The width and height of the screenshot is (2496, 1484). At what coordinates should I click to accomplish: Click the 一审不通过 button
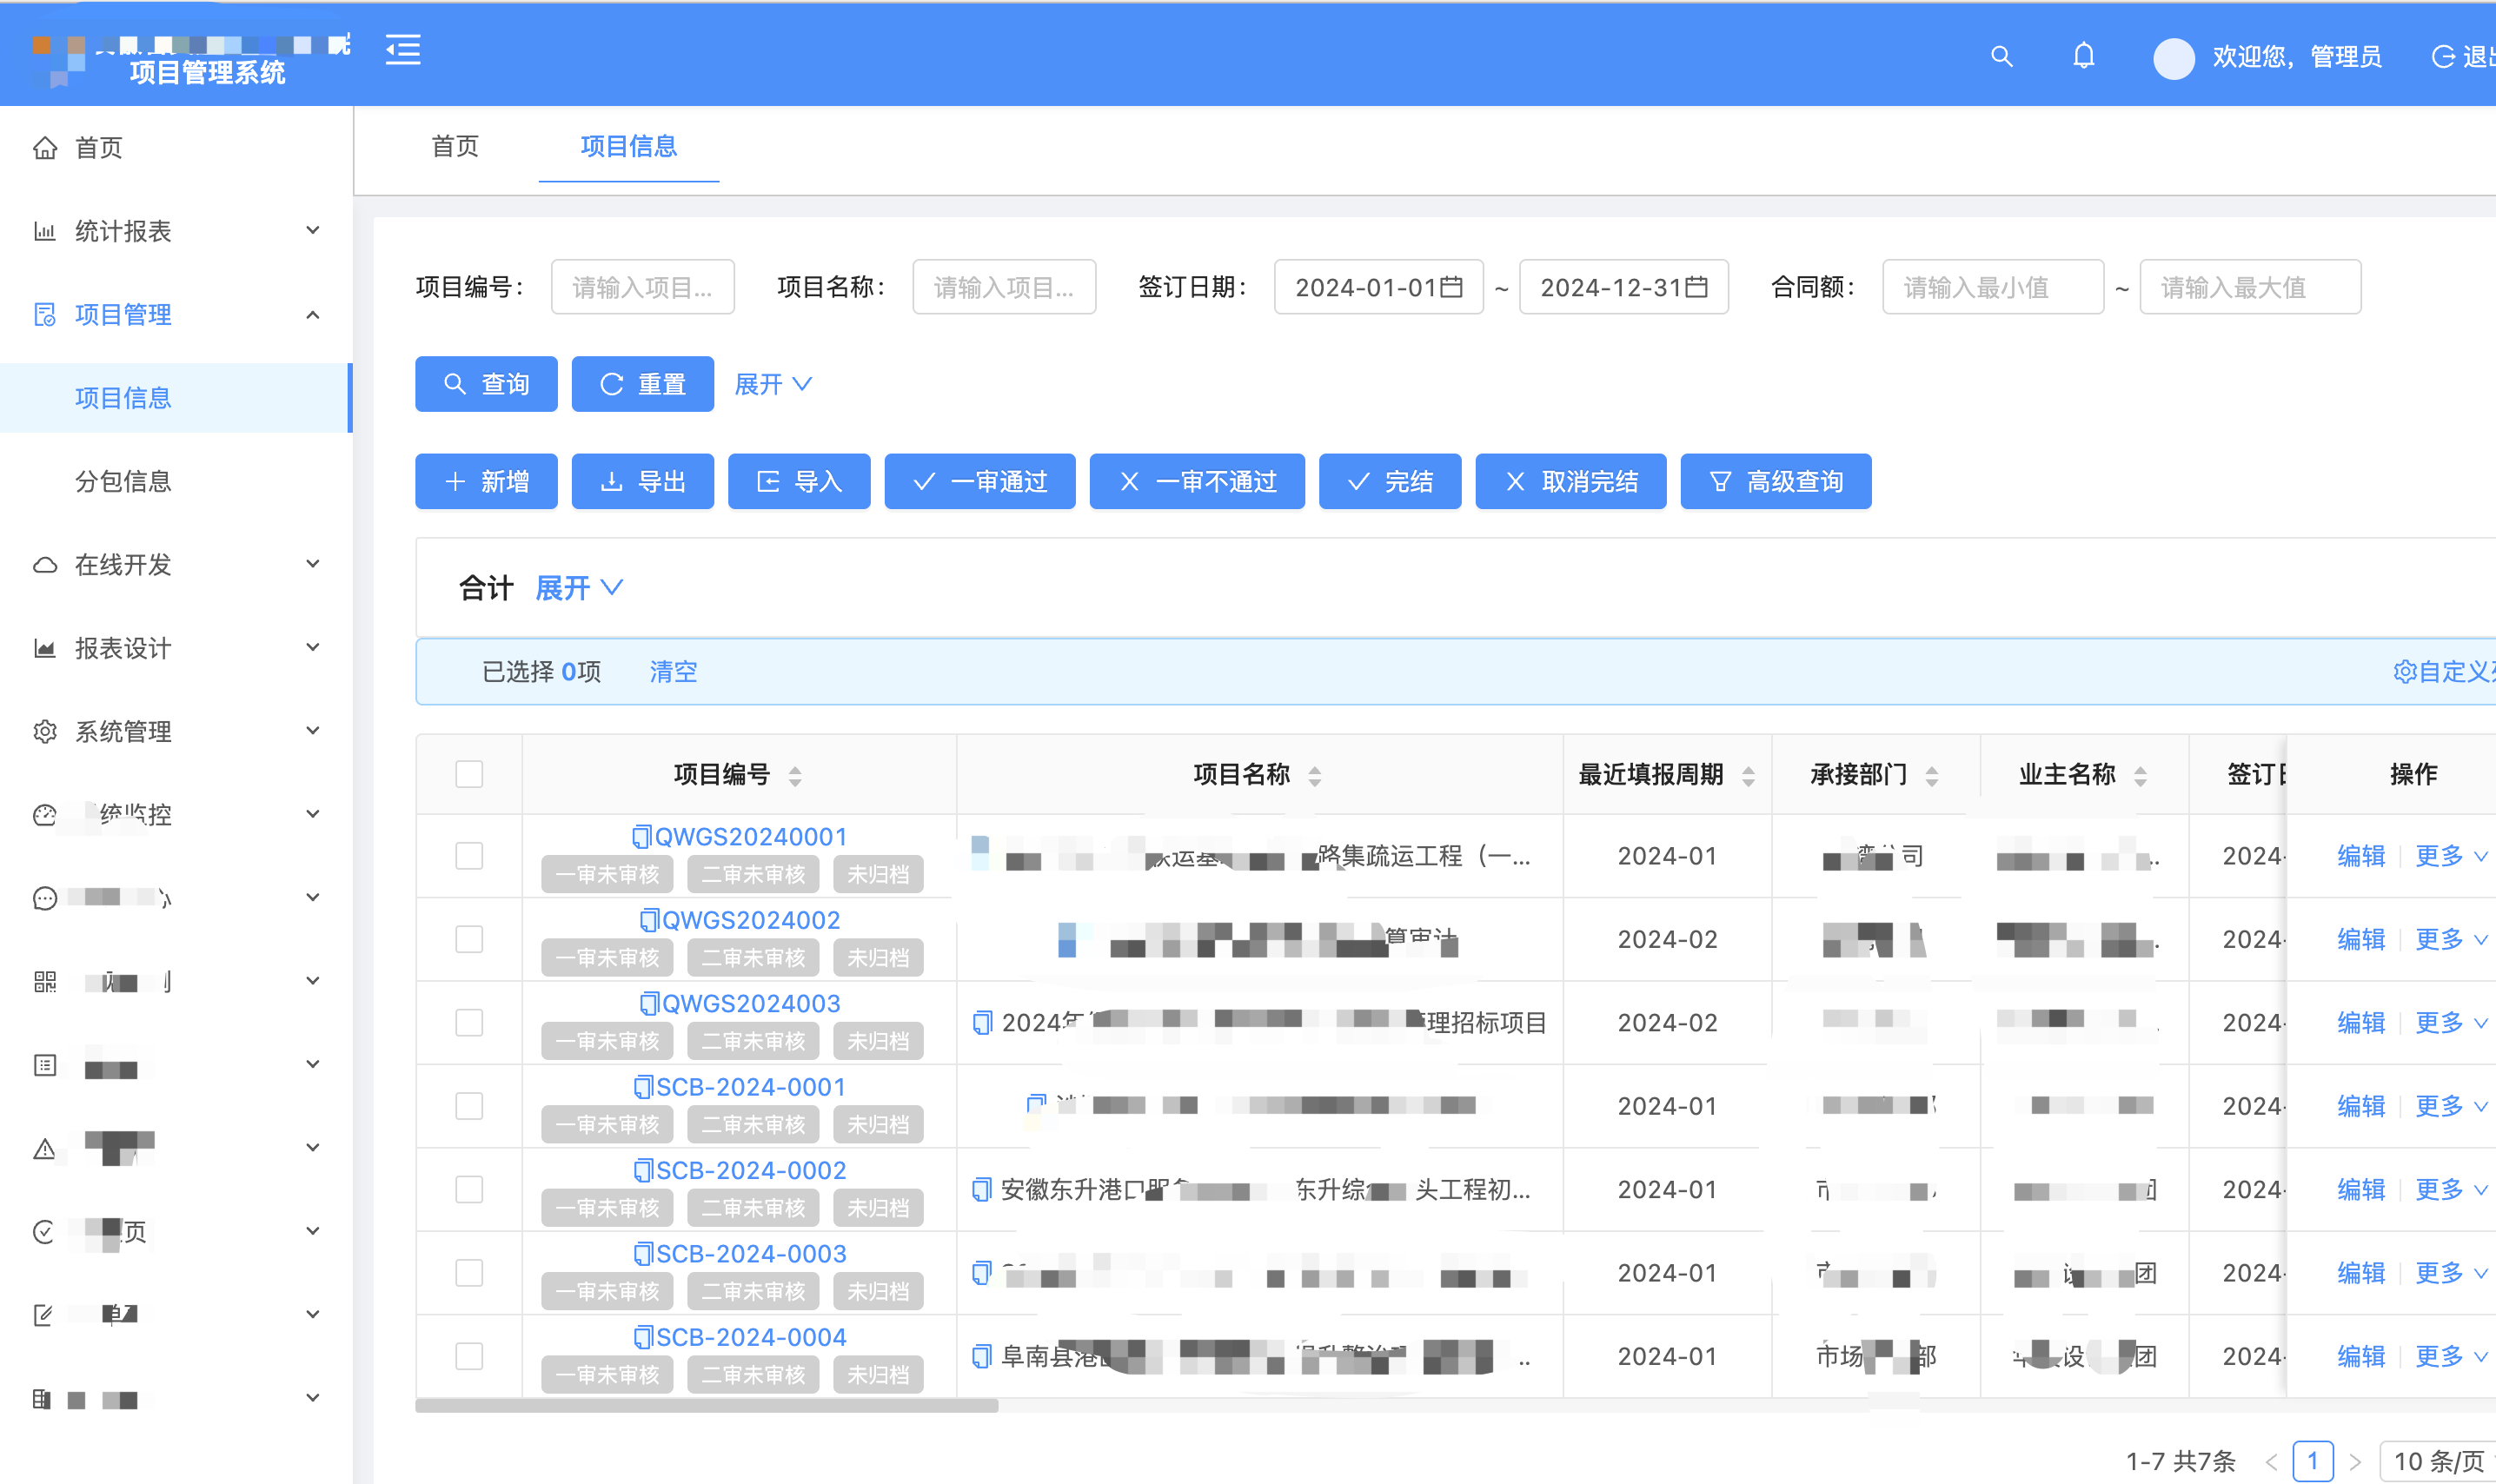(x=1197, y=481)
